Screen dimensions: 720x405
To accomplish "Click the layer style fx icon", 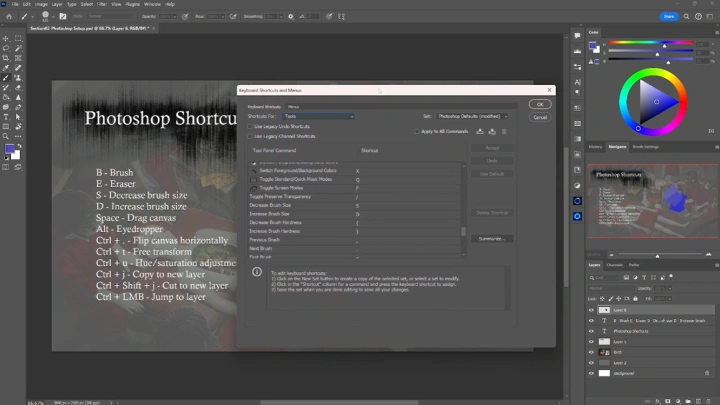I will click(x=658, y=401).
